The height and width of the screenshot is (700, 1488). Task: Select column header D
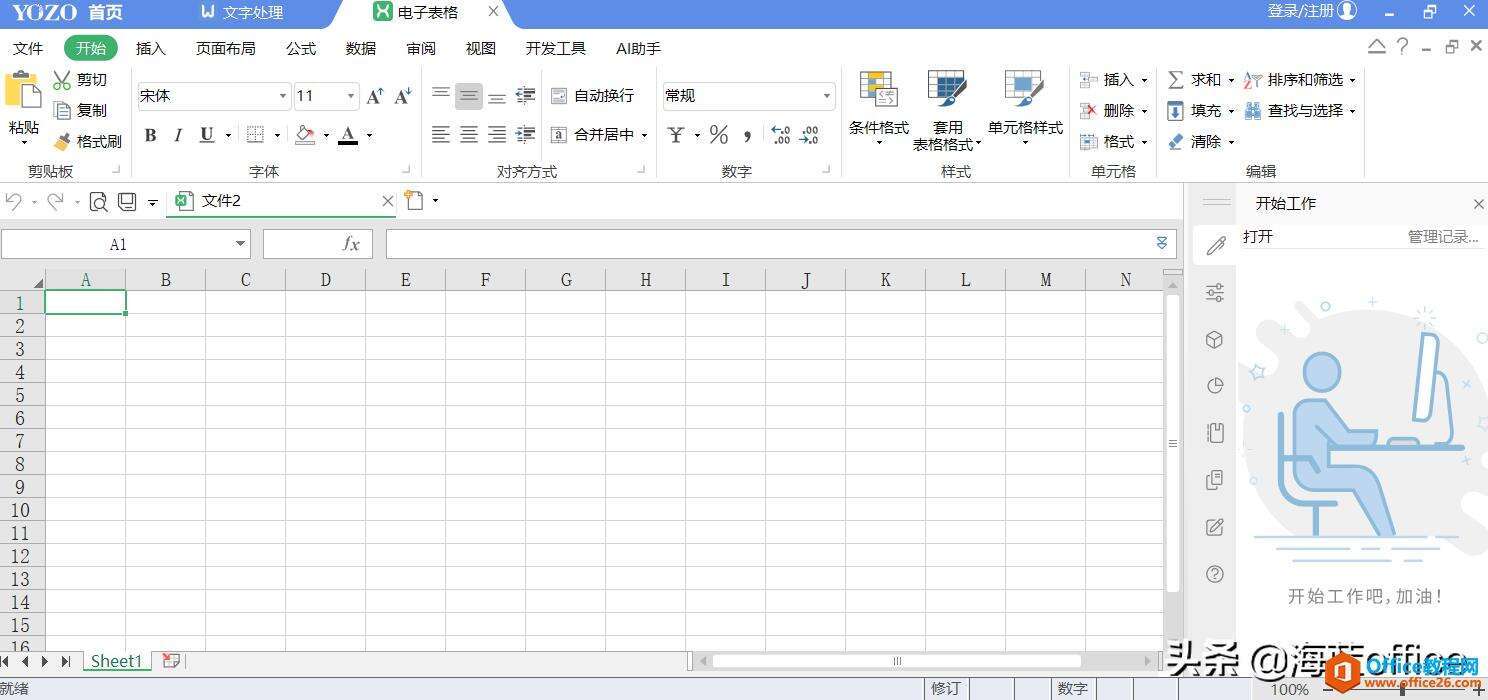click(325, 280)
